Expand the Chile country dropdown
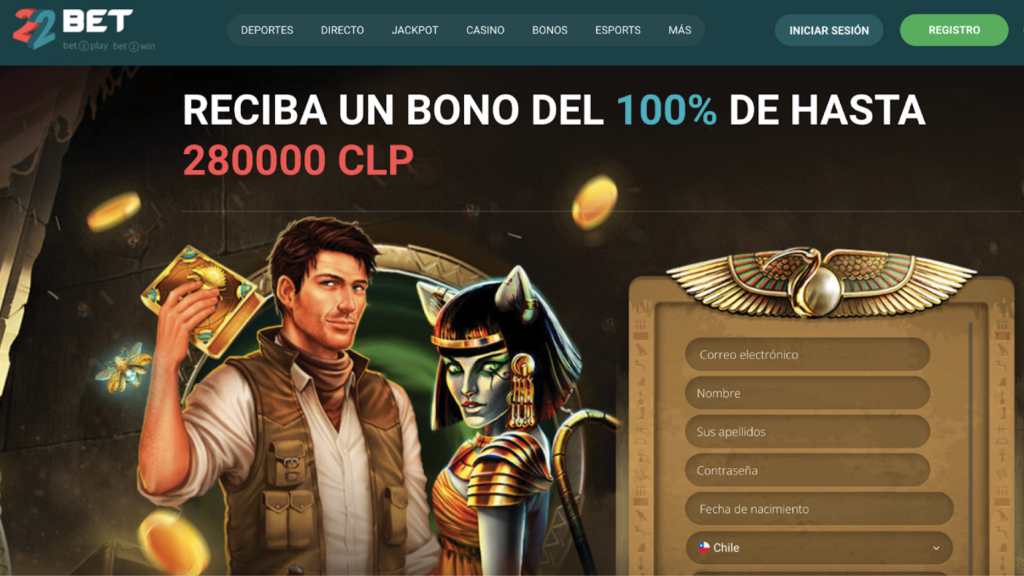The width and height of the screenshot is (1024, 576). click(x=819, y=547)
